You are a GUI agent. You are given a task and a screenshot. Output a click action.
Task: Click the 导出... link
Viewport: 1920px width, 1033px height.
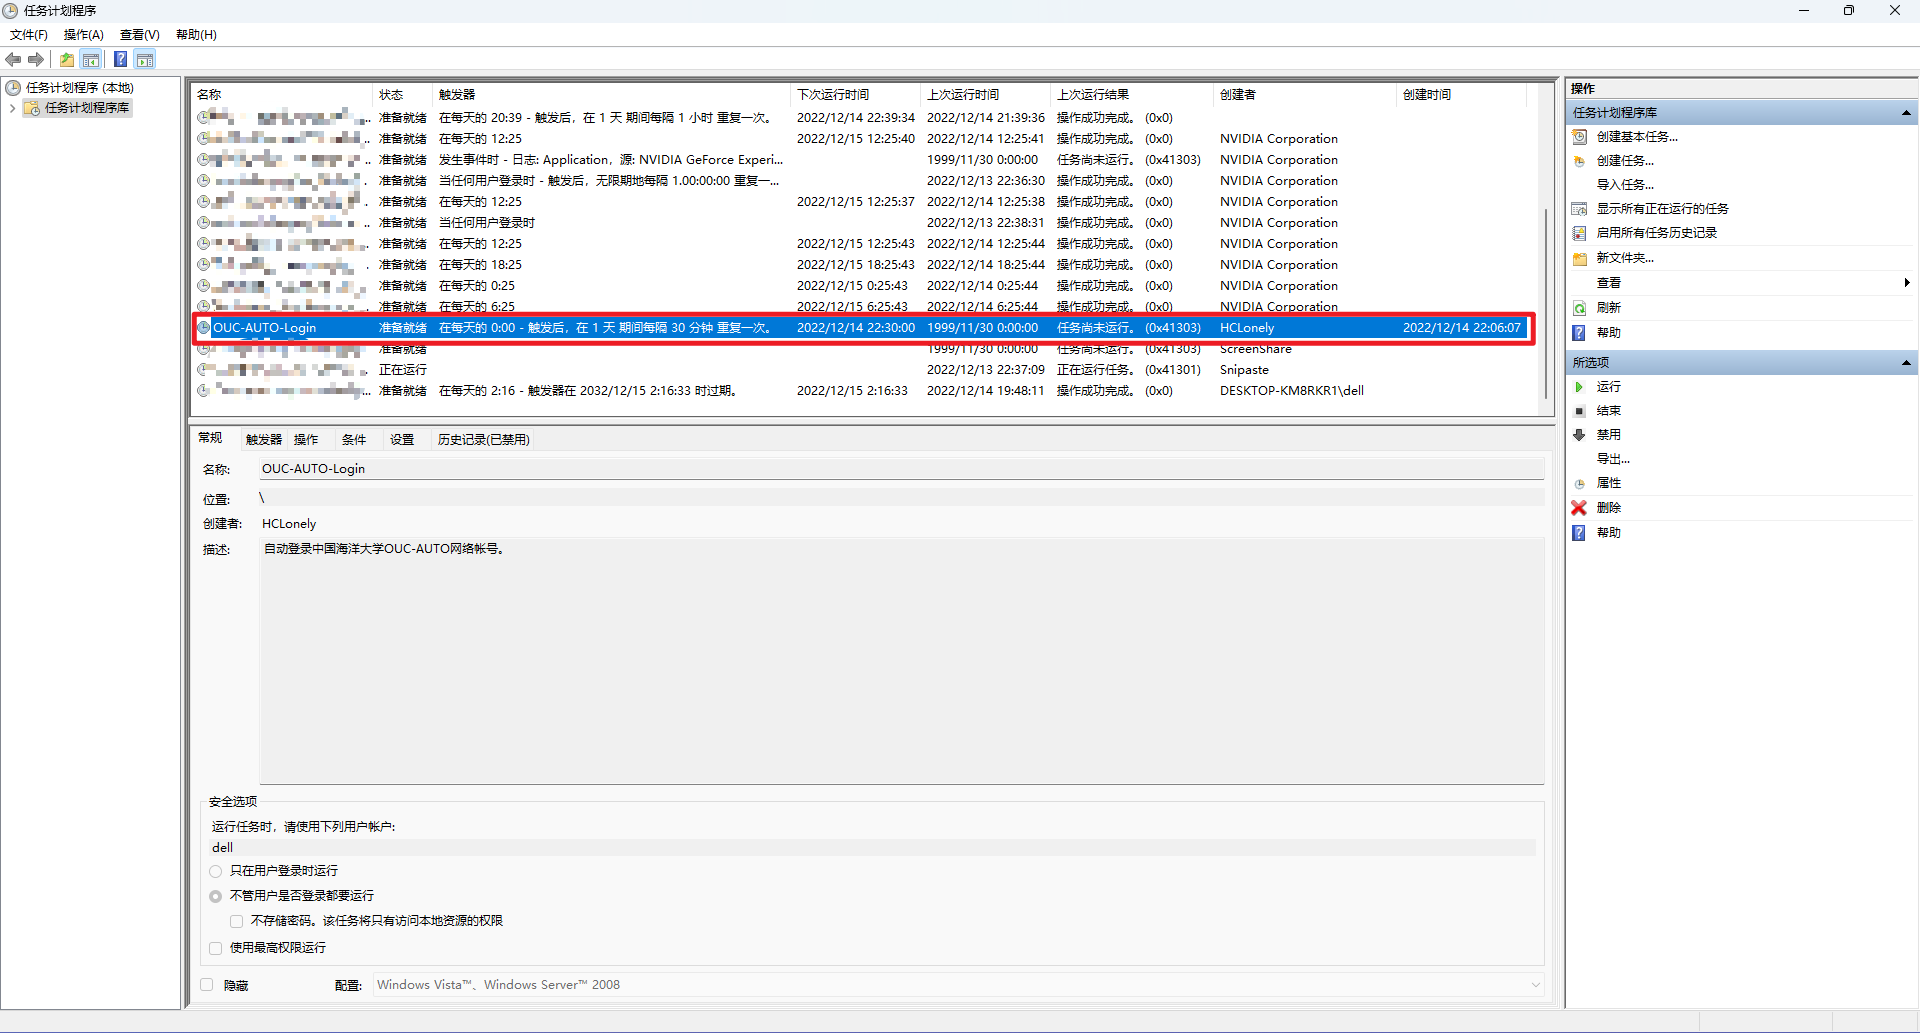click(x=1613, y=459)
